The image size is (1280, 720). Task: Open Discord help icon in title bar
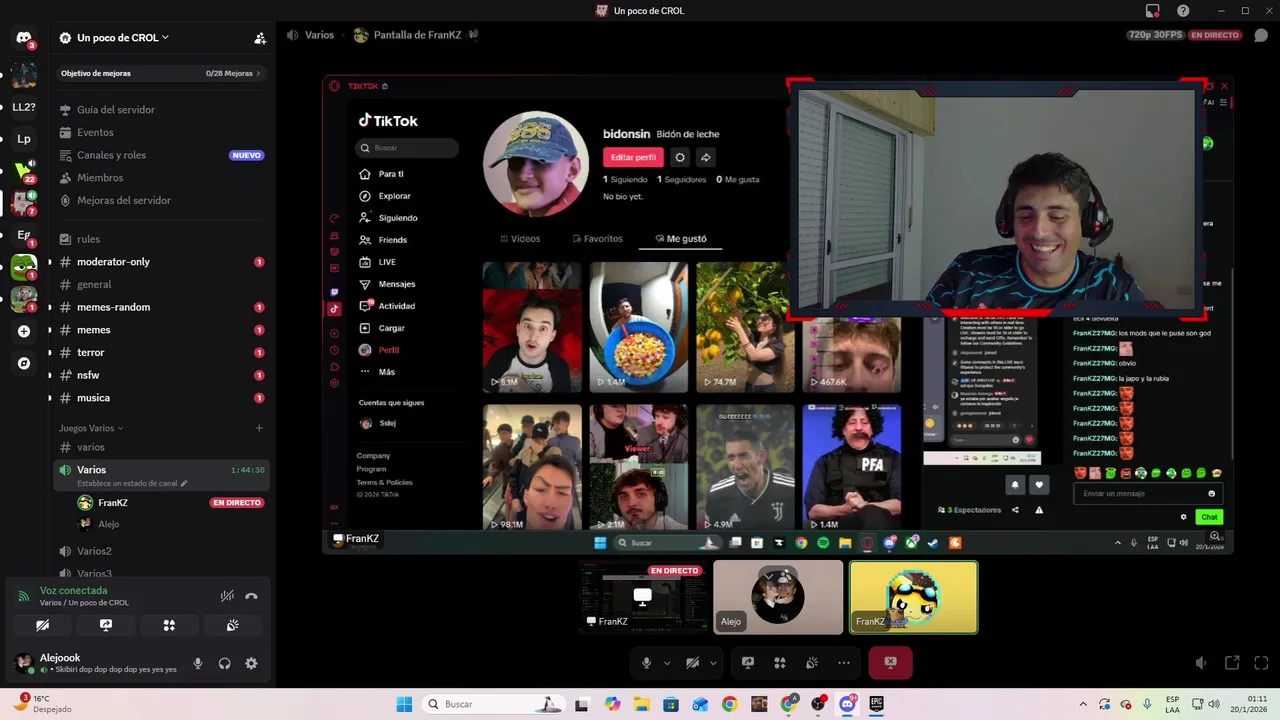pos(1183,11)
